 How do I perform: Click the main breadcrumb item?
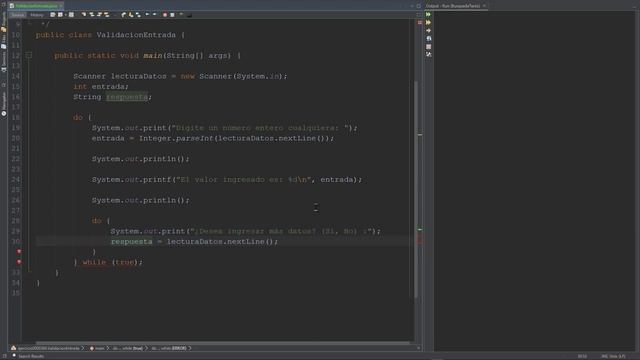[98, 348]
